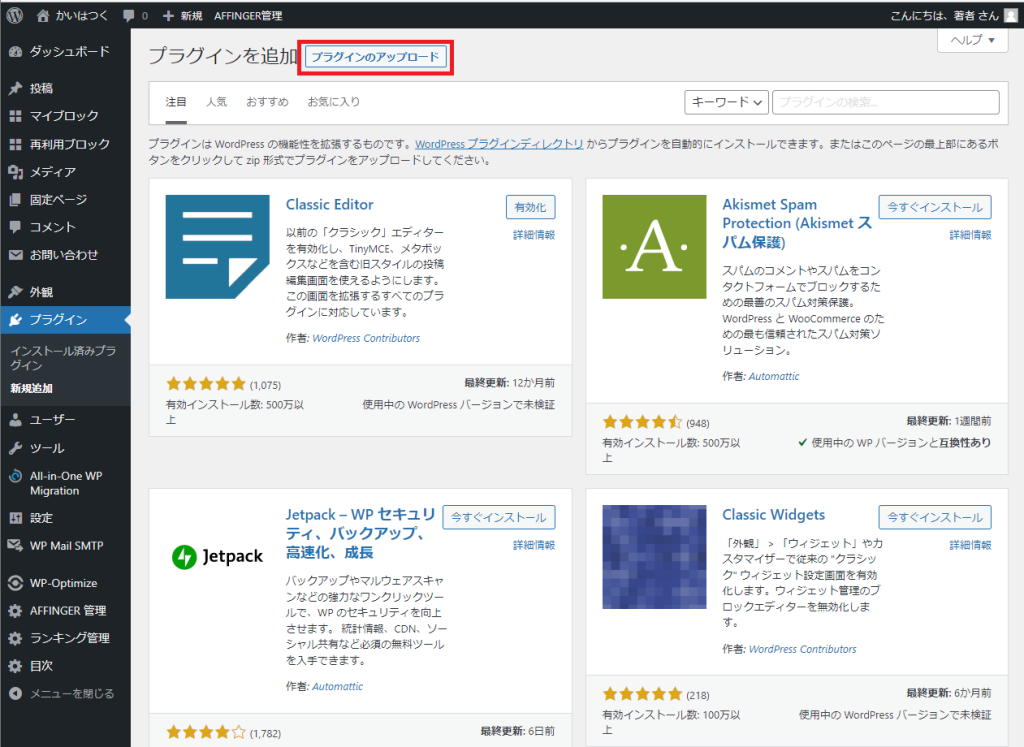
Task: Click the お問い合わせ envelope icon
Action: (x=16, y=255)
